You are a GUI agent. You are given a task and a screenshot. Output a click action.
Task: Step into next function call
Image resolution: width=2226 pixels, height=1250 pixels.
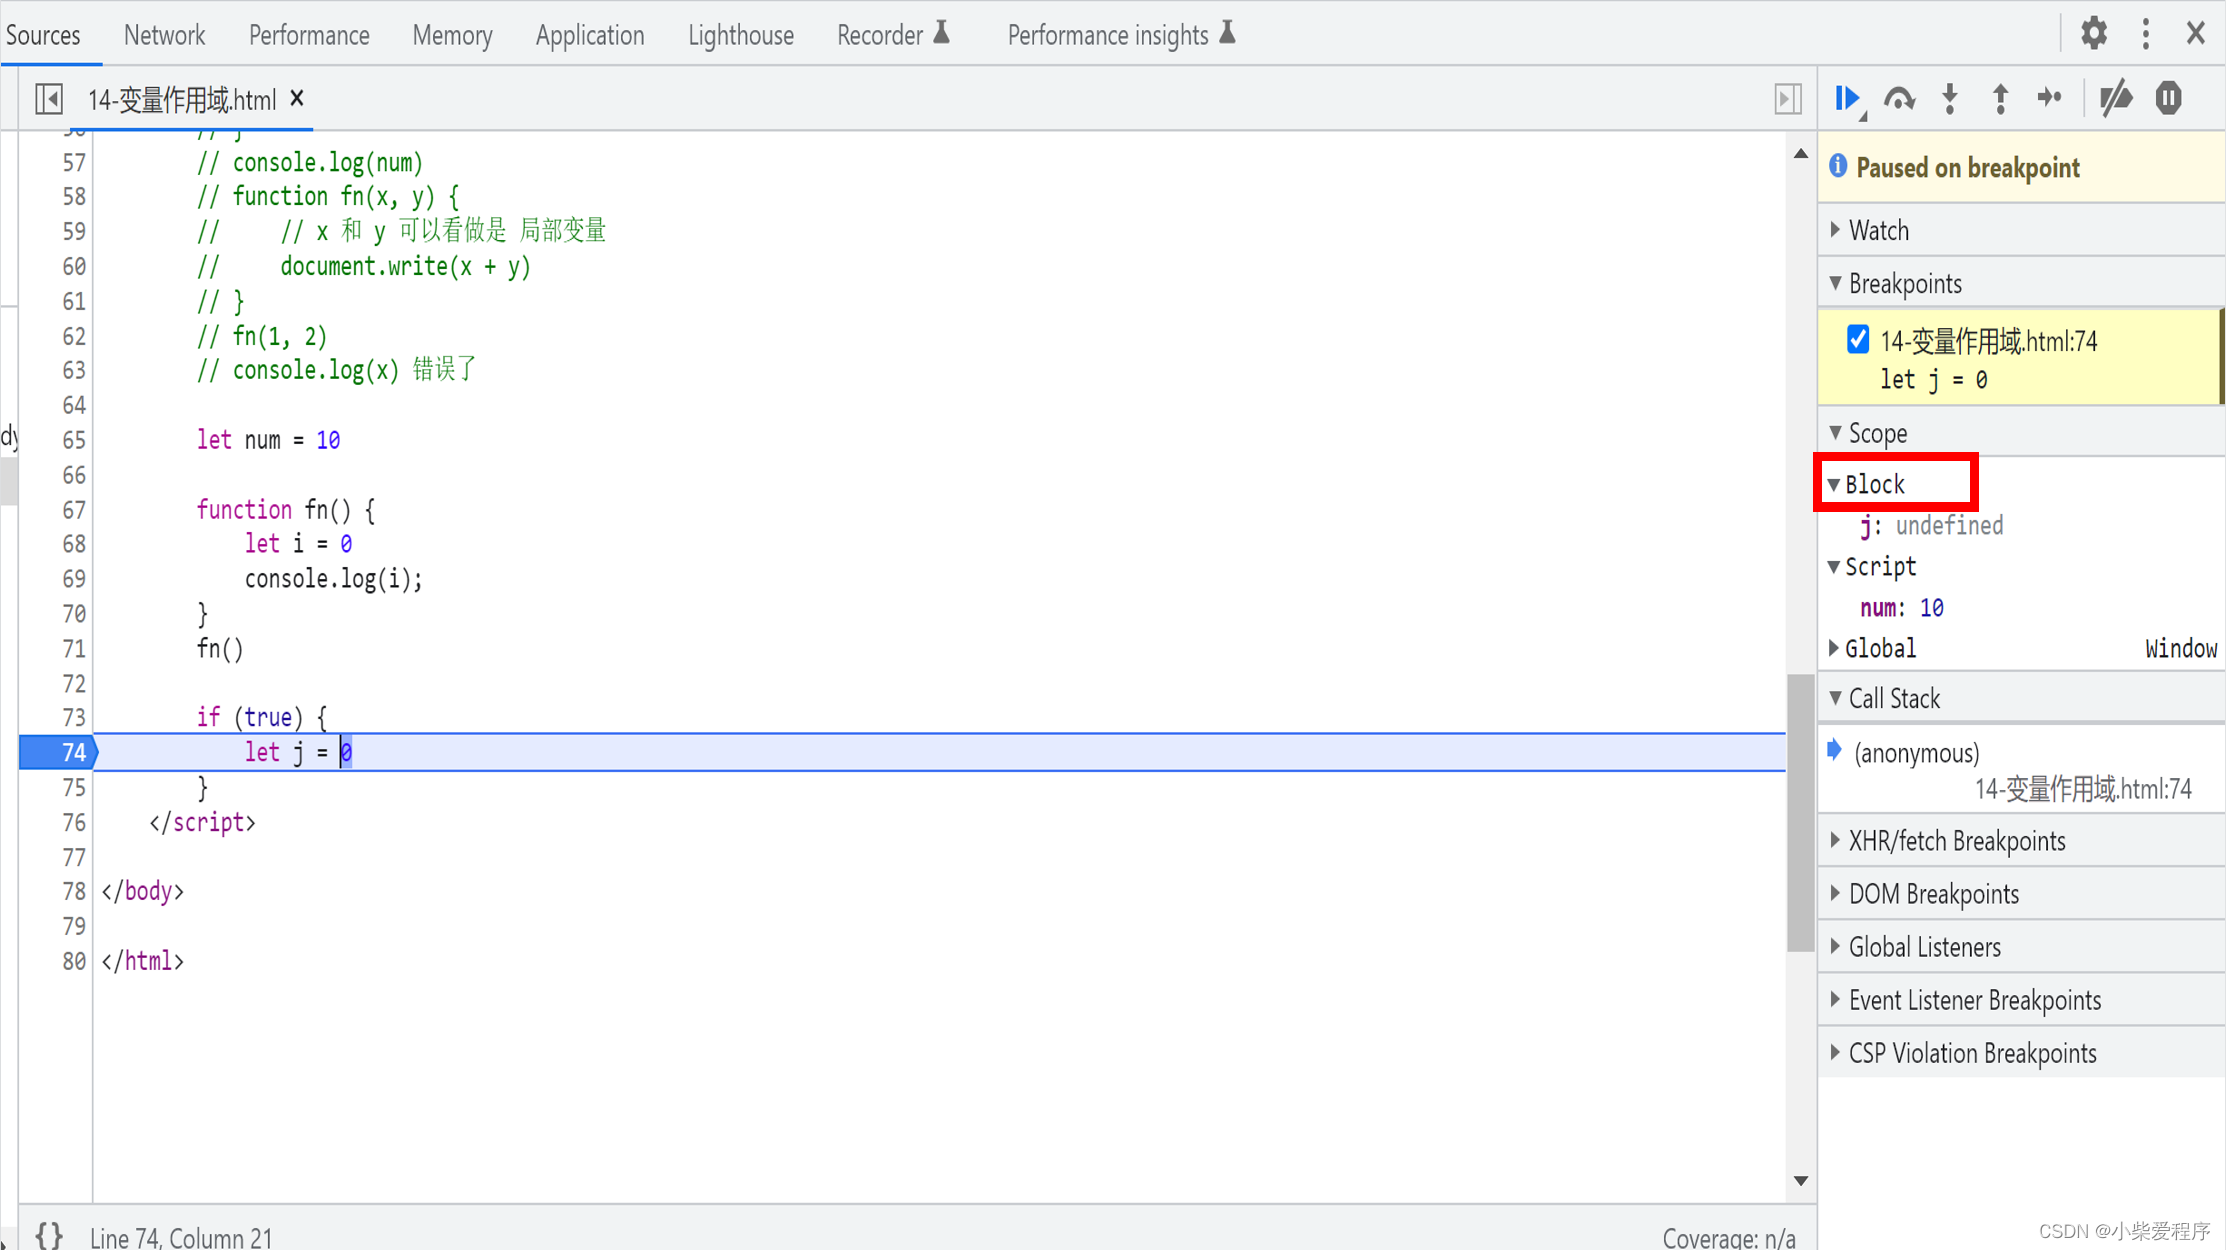coord(1949,99)
